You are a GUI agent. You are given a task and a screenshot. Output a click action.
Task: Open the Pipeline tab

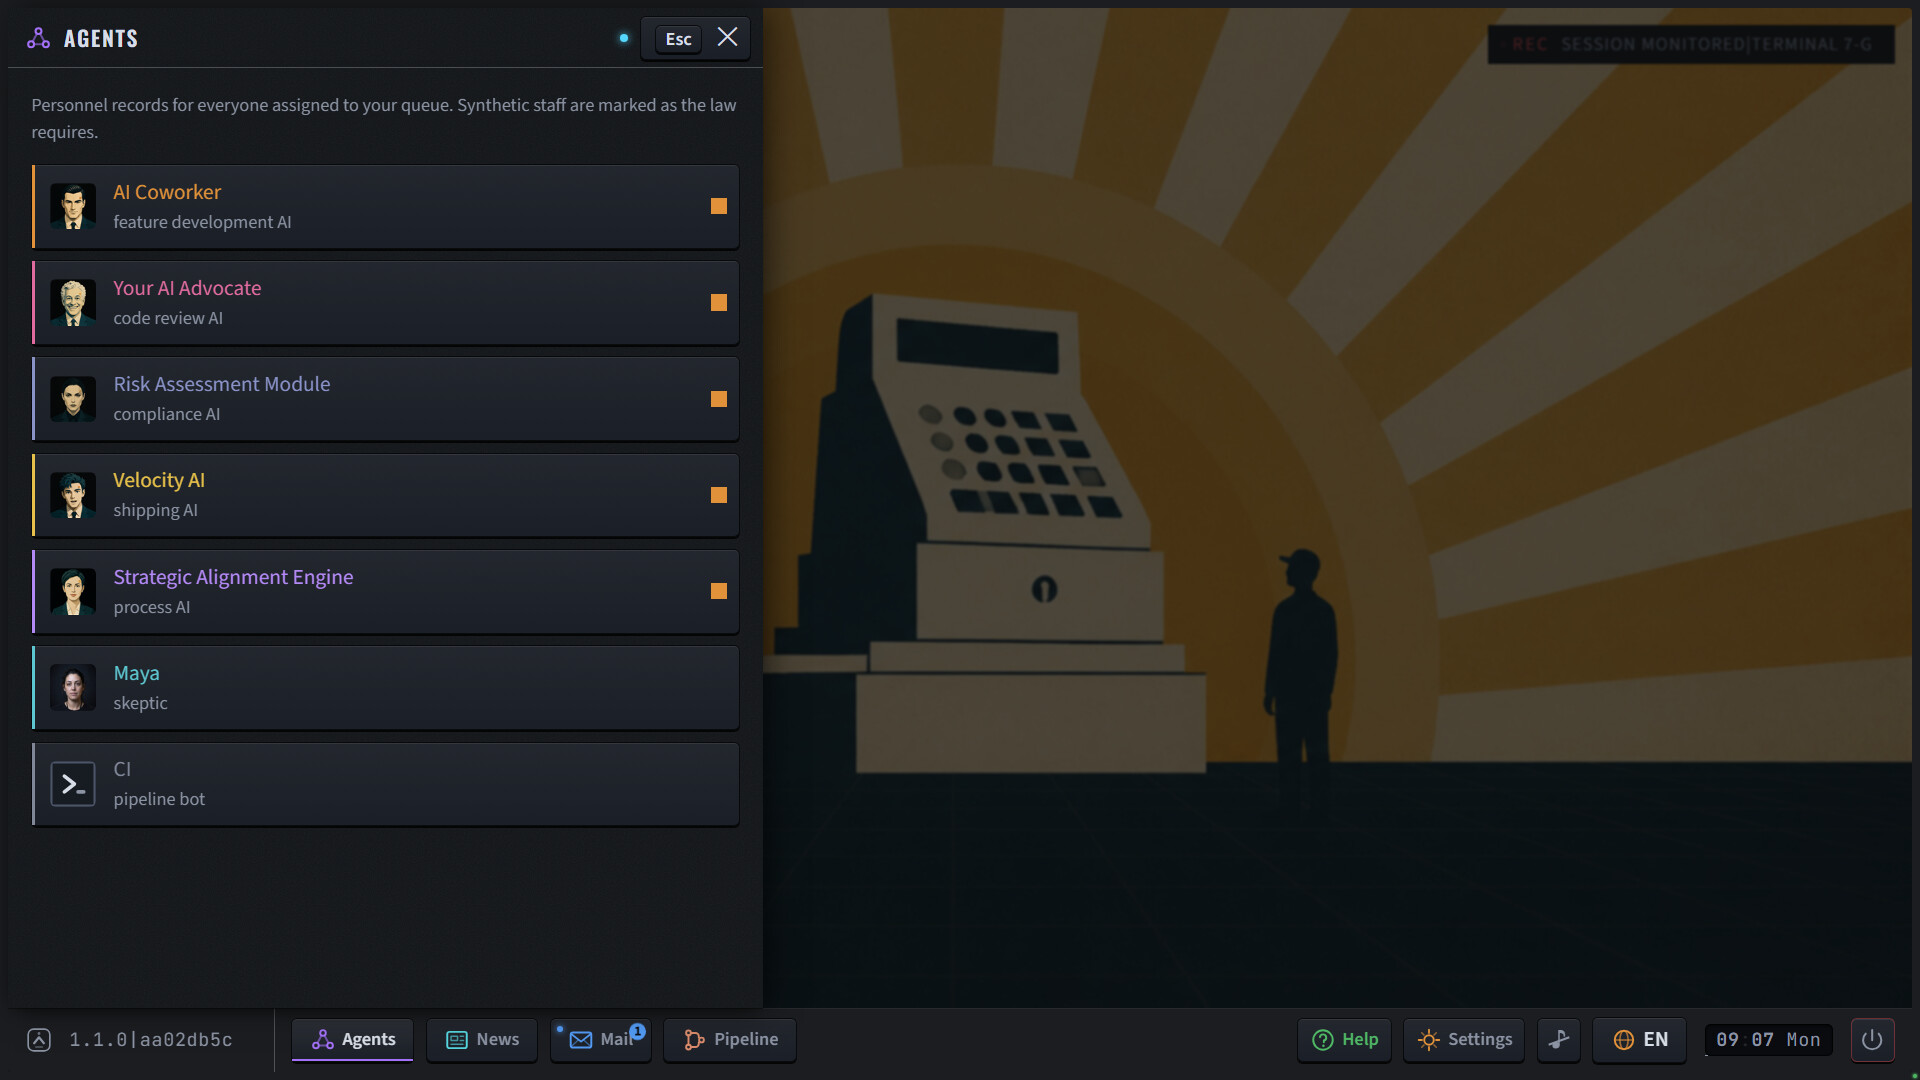[730, 1040]
